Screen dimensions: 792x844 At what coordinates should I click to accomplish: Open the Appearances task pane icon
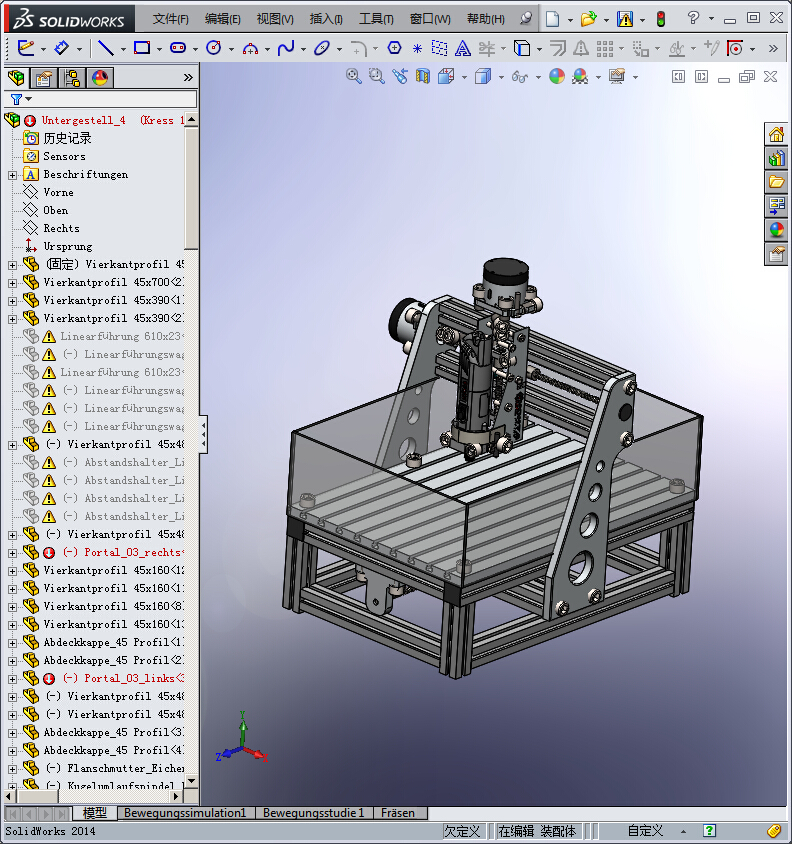click(x=776, y=230)
